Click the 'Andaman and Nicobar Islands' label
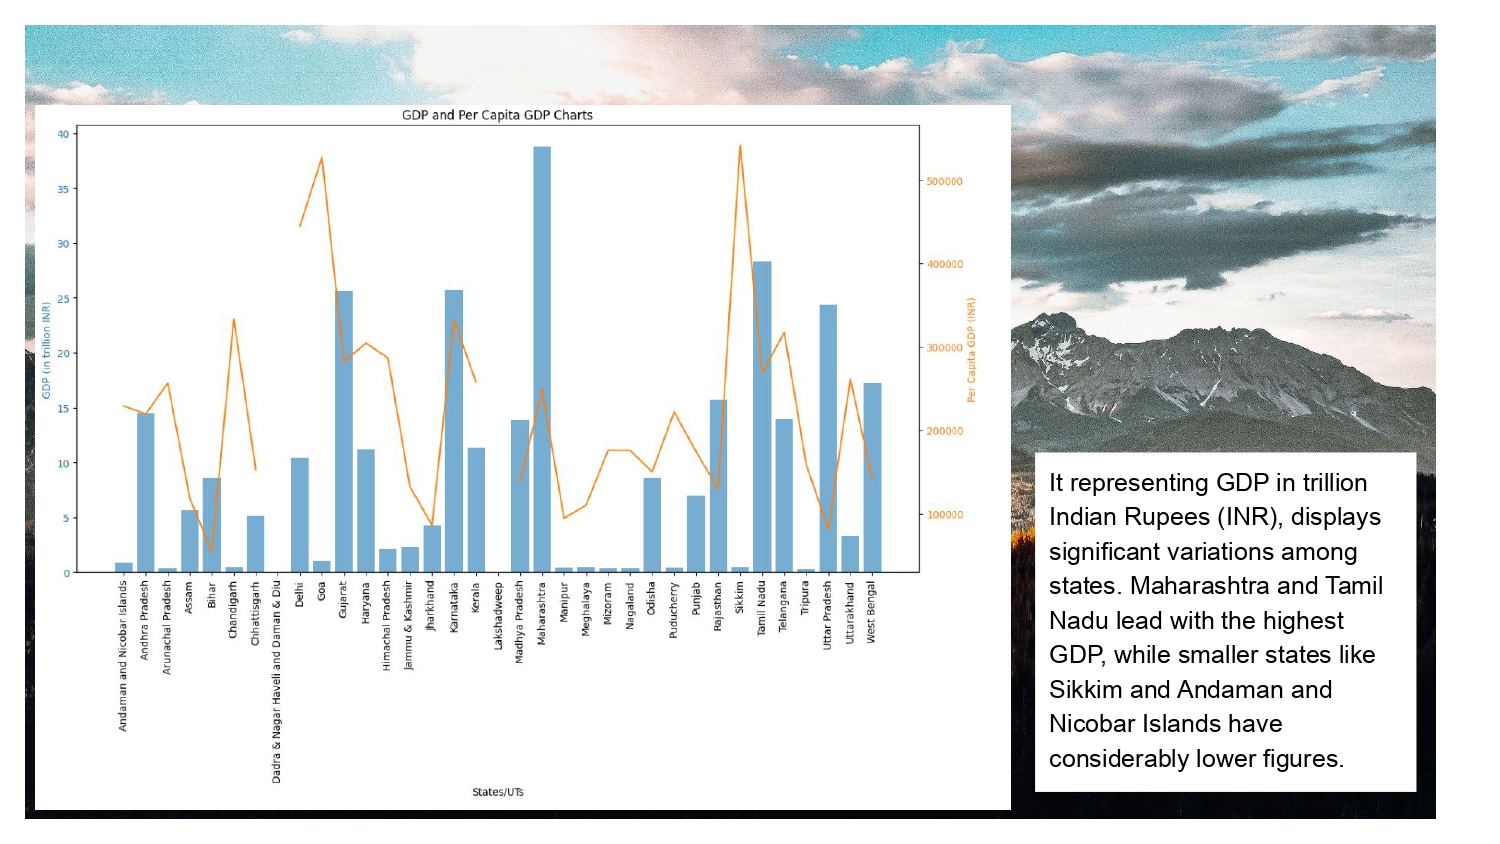1500x844 pixels. [x=124, y=656]
